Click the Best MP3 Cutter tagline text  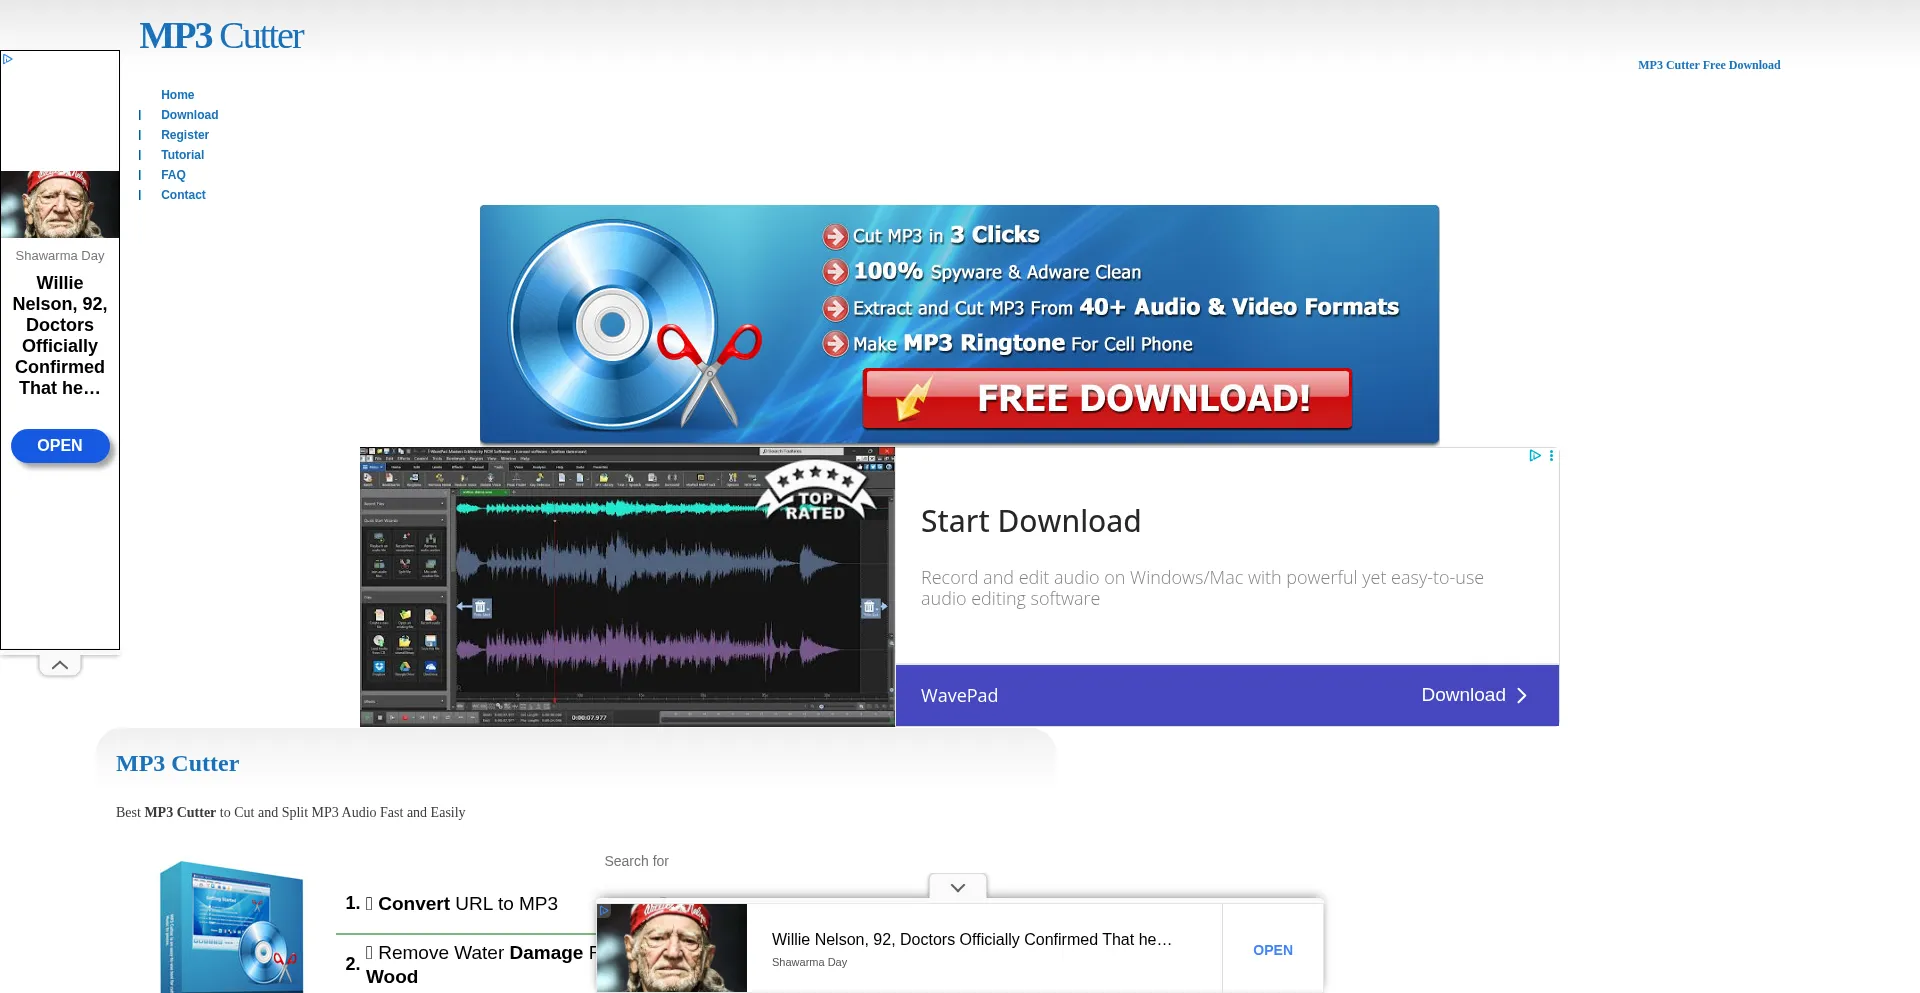tap(291, 813)
